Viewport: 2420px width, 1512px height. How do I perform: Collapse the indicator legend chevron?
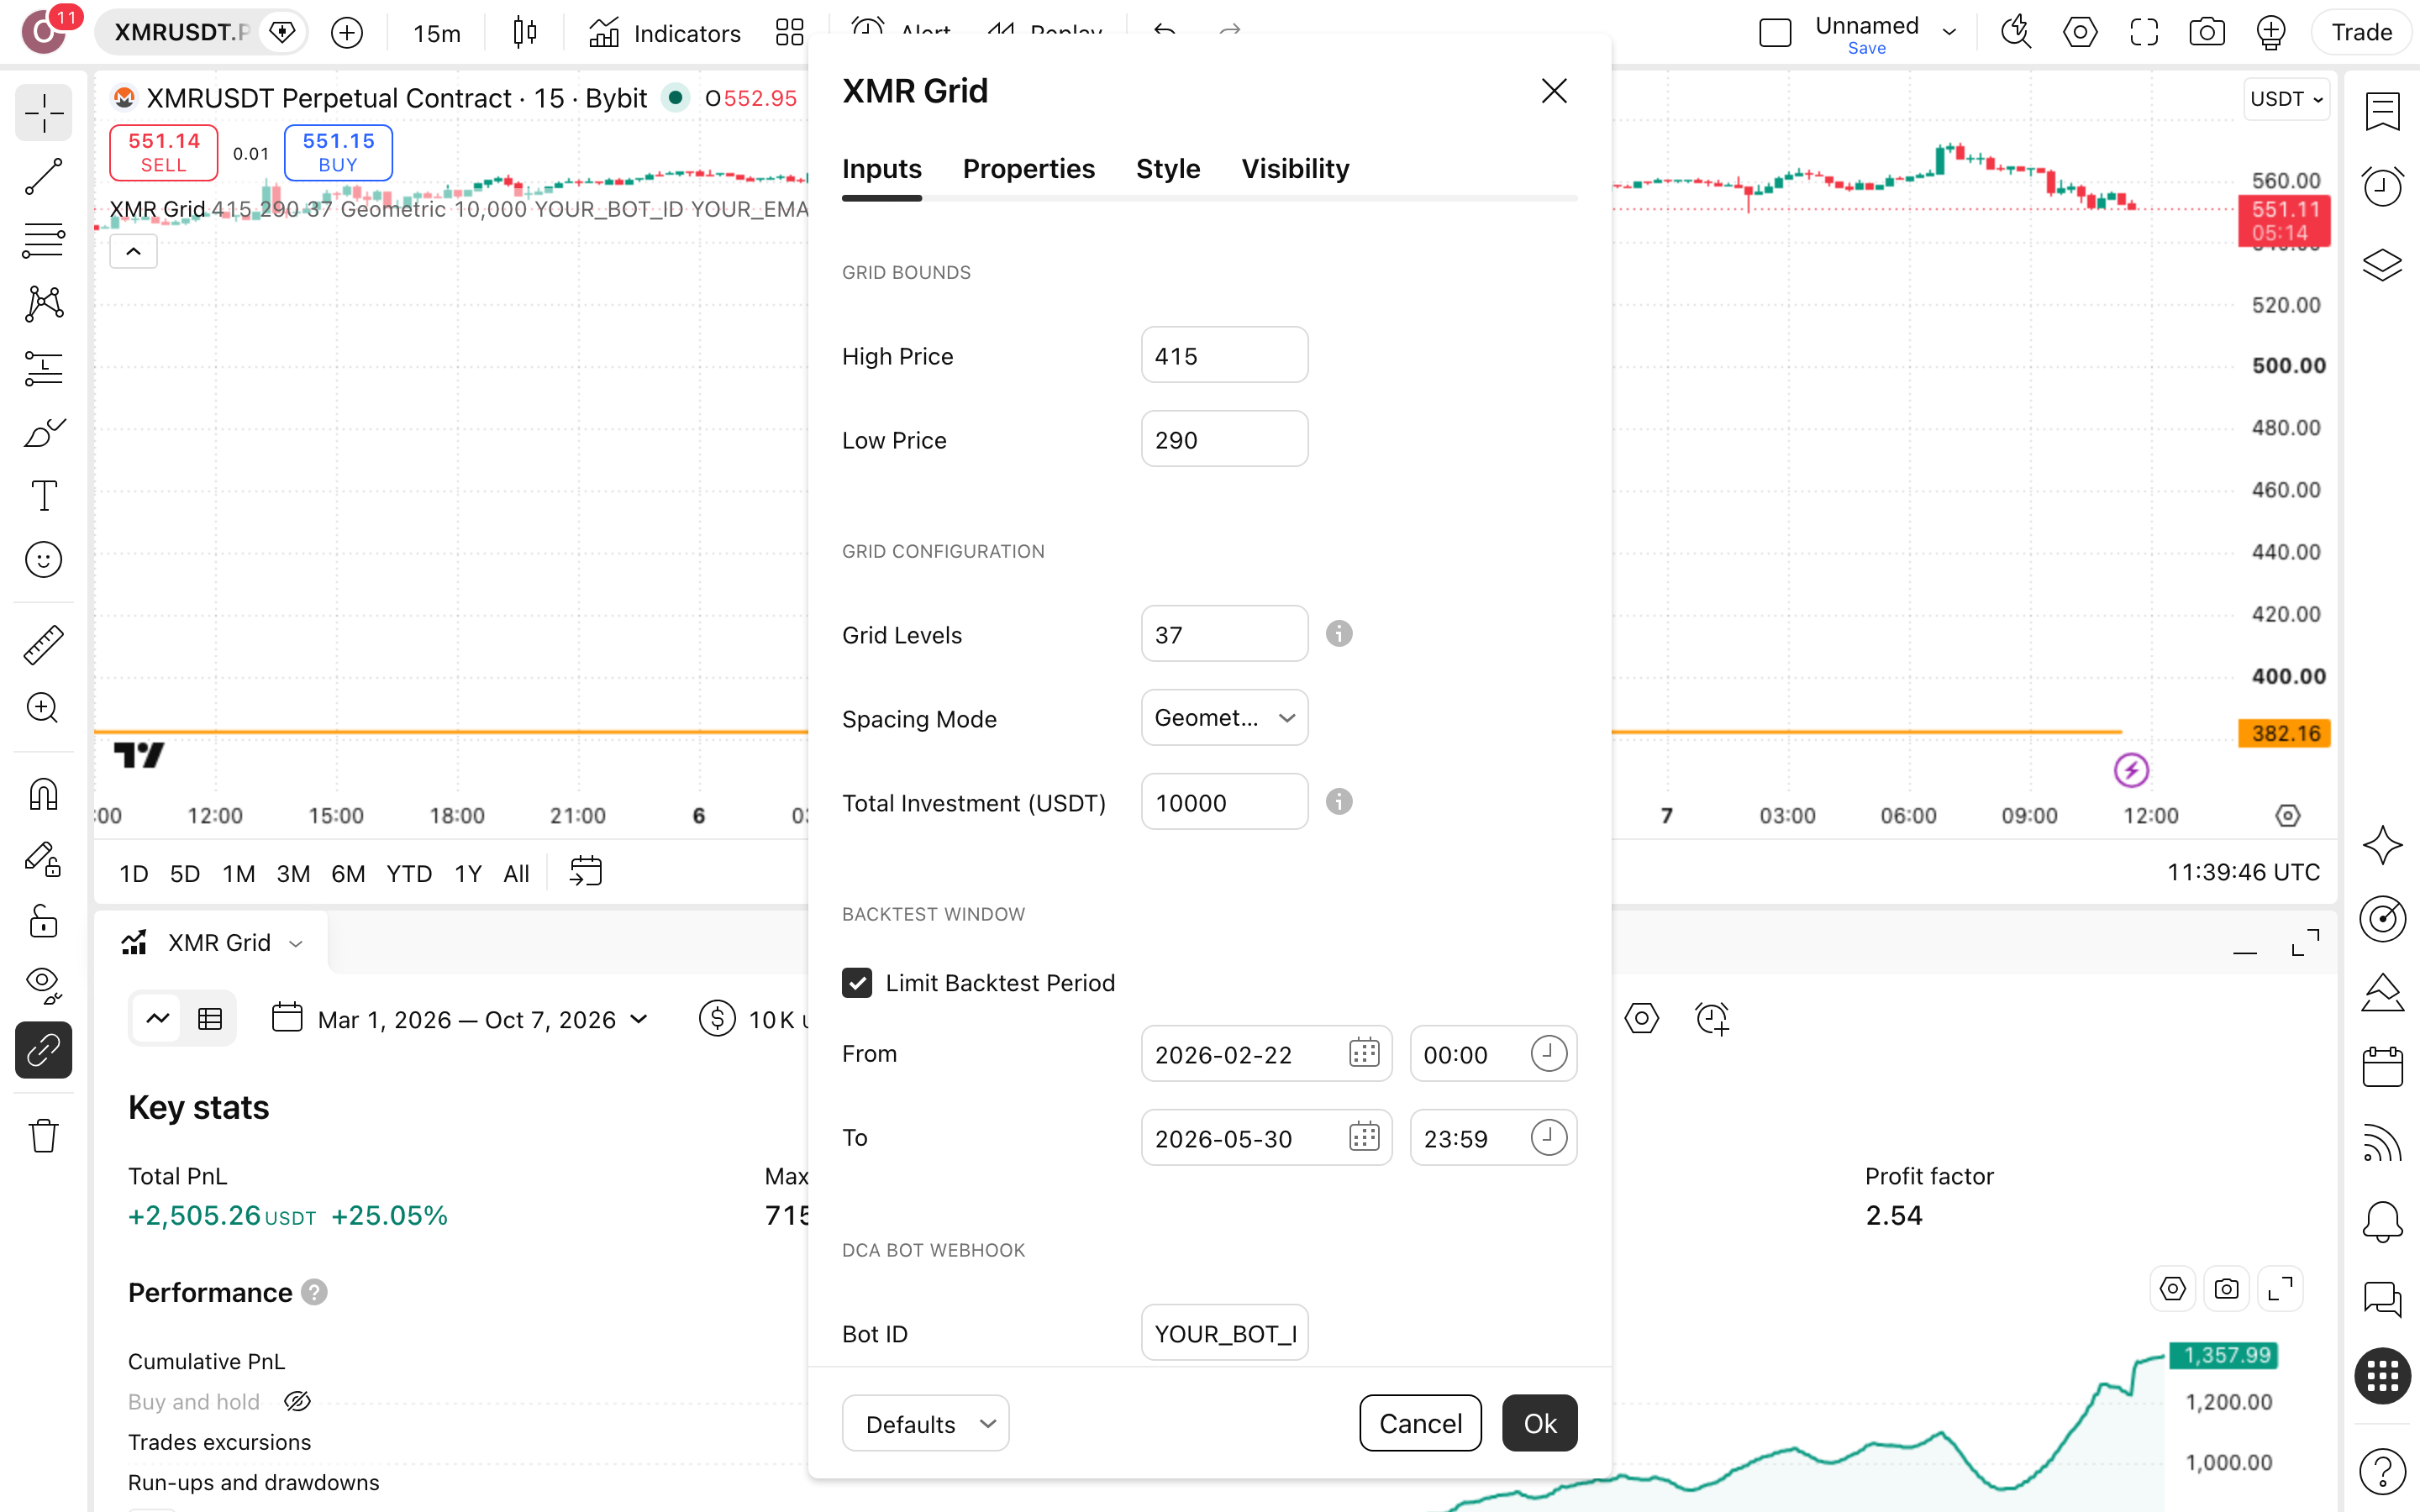133,252
